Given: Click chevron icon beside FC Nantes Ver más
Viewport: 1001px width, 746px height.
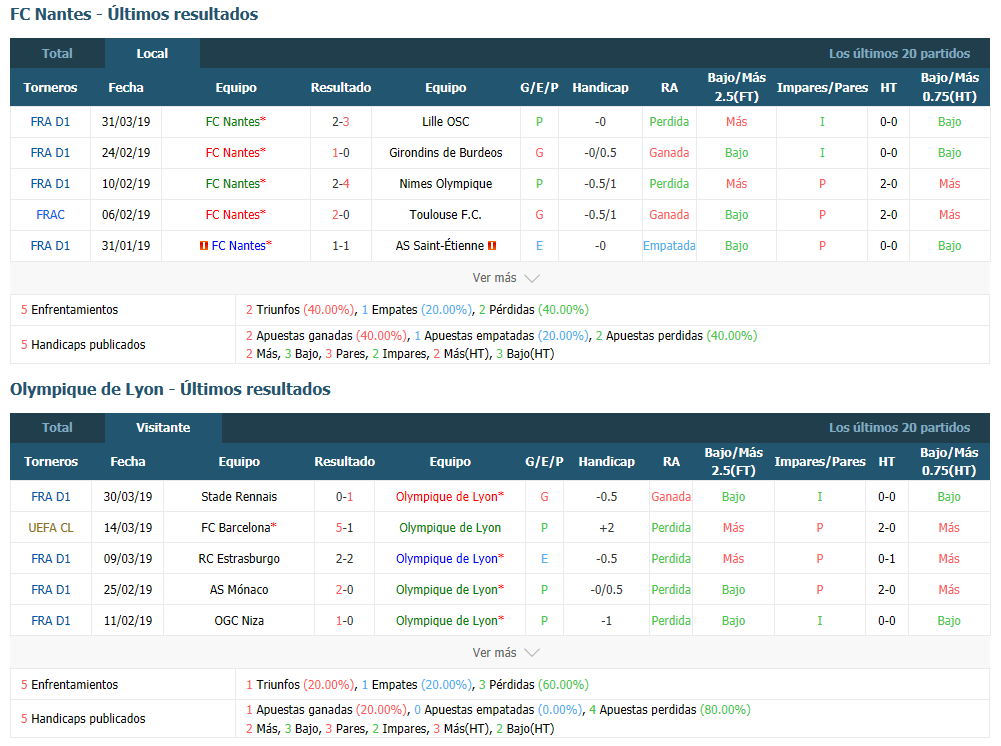Looking at the screenshot, I should tap(532, 278).
